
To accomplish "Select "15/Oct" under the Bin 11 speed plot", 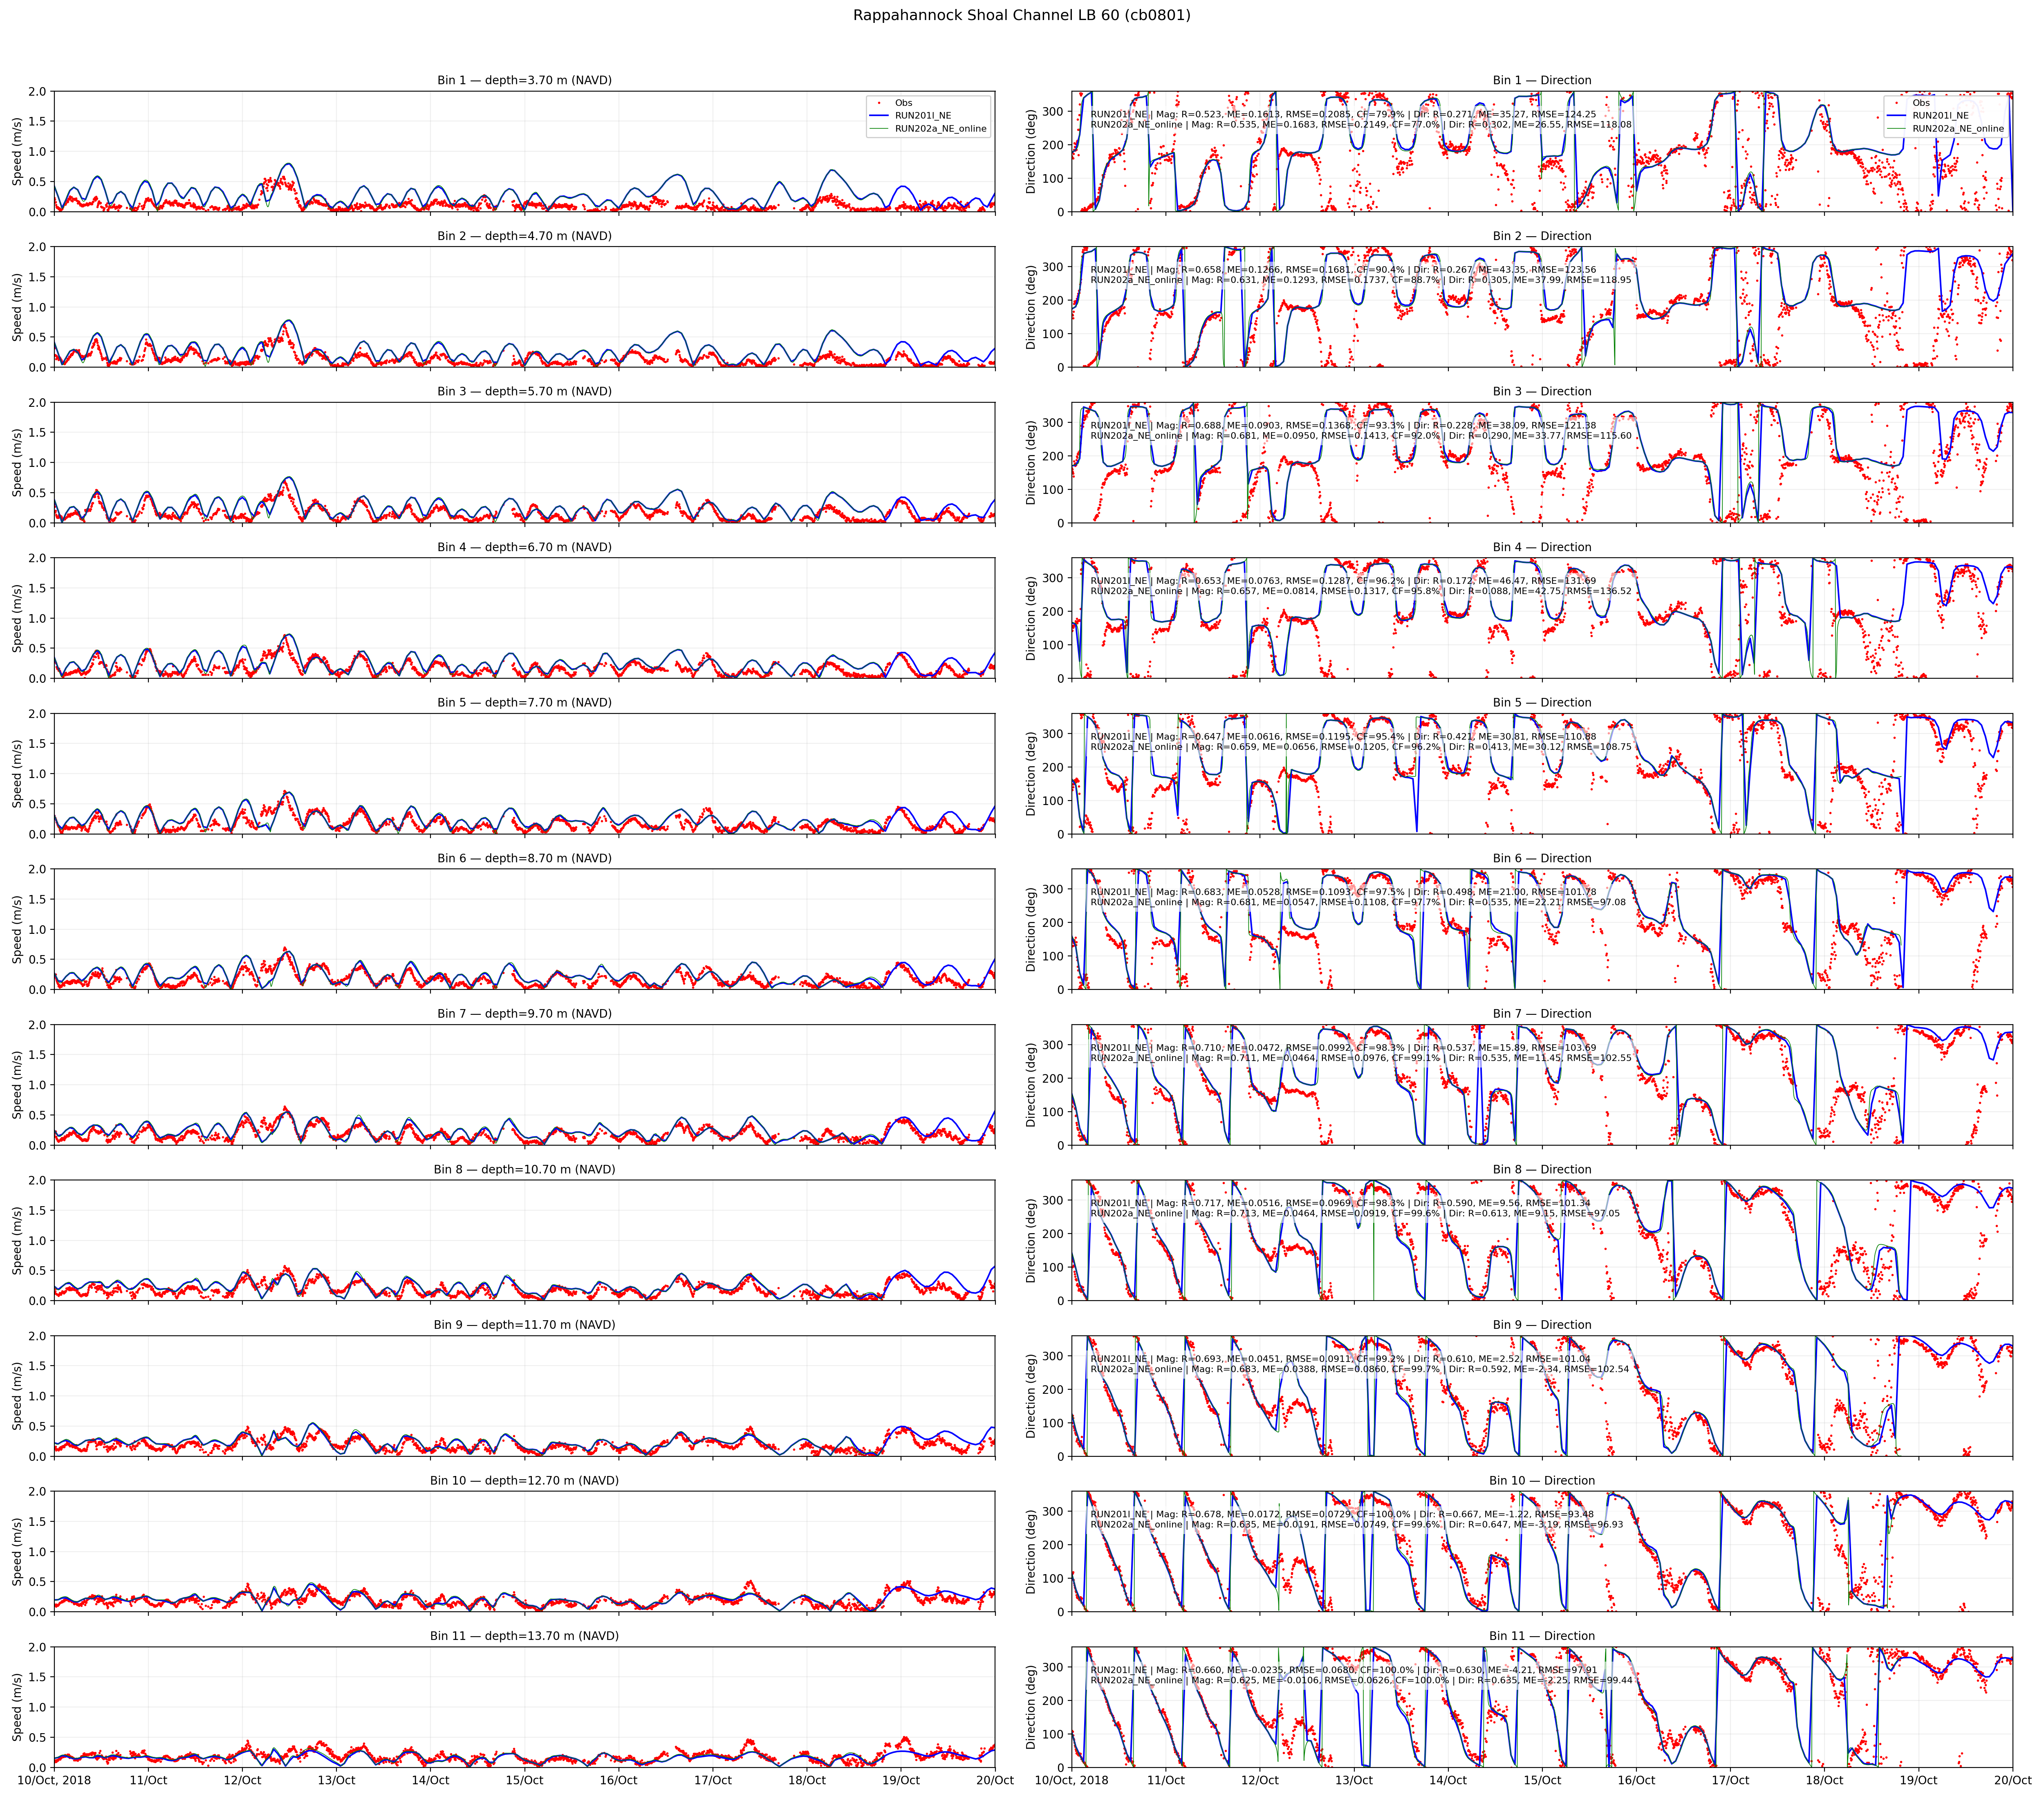I will (524, 1781).
